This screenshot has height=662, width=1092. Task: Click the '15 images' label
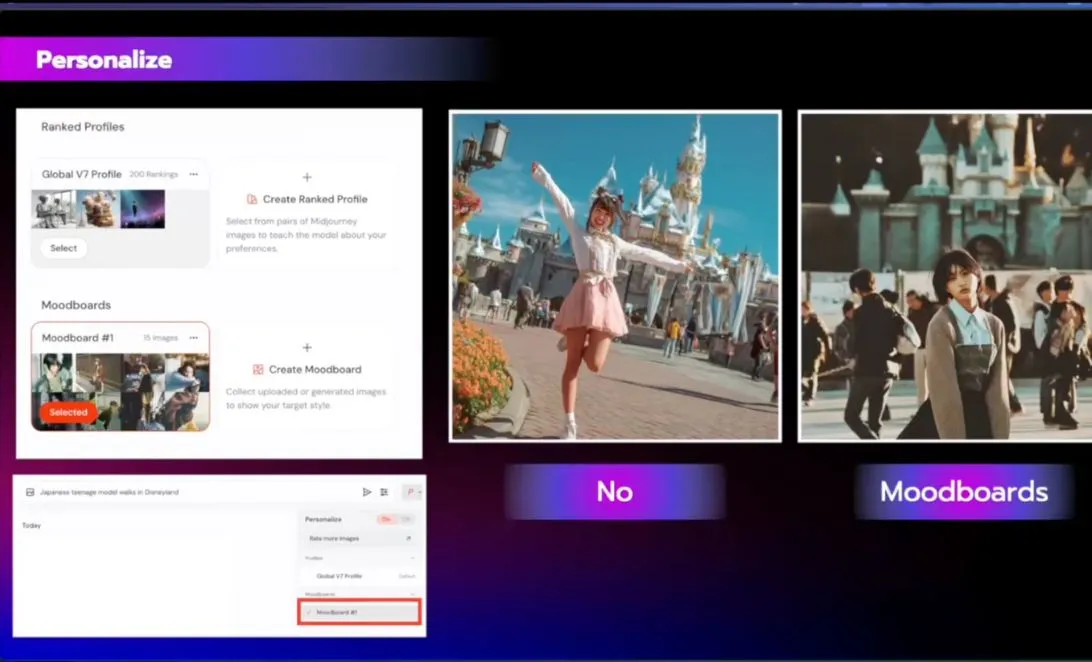161,338
